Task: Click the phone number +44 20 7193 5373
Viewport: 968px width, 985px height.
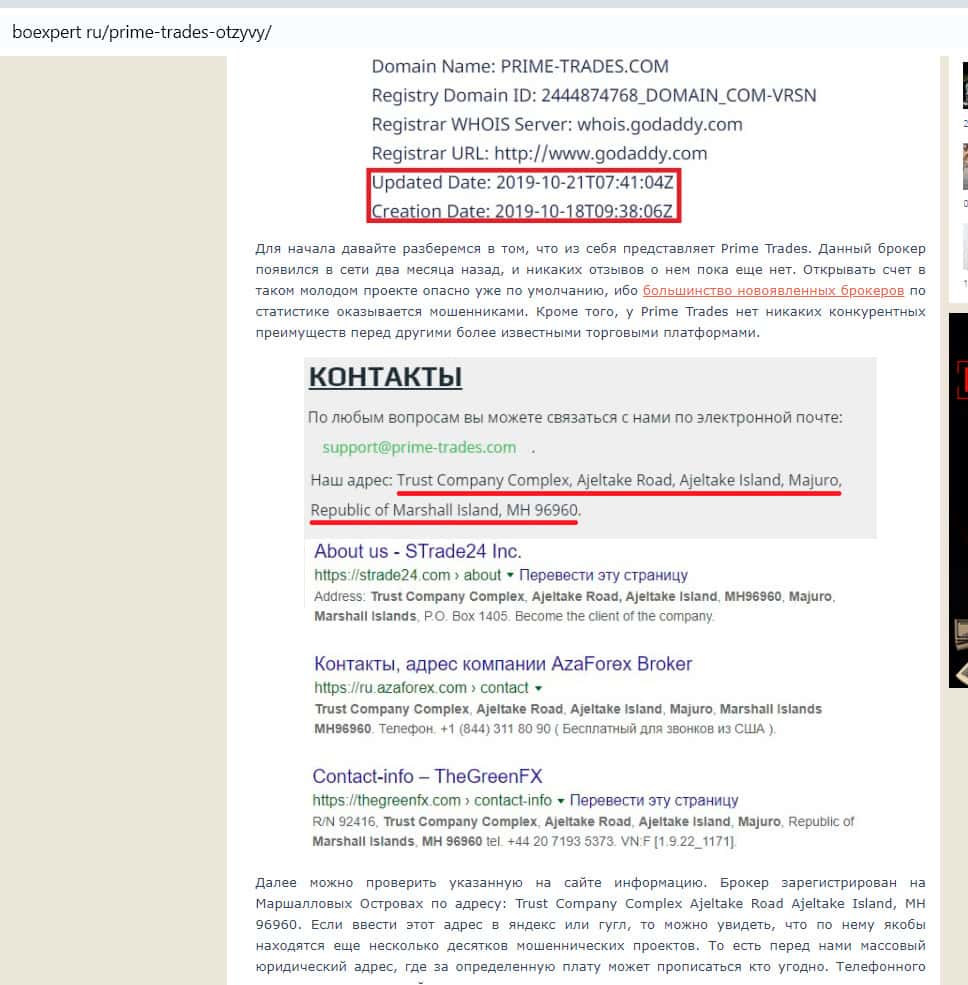Action: pos(562,841)
